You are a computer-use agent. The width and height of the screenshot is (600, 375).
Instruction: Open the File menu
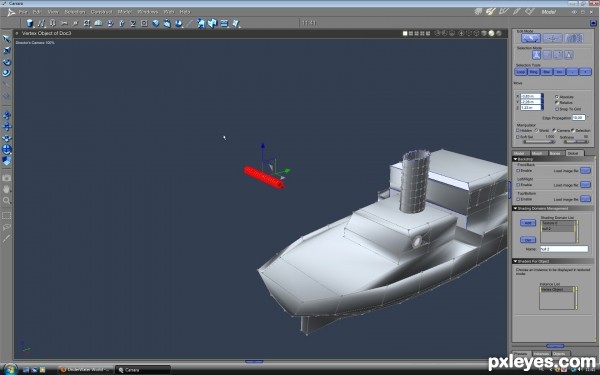click(x=23, y=12)
